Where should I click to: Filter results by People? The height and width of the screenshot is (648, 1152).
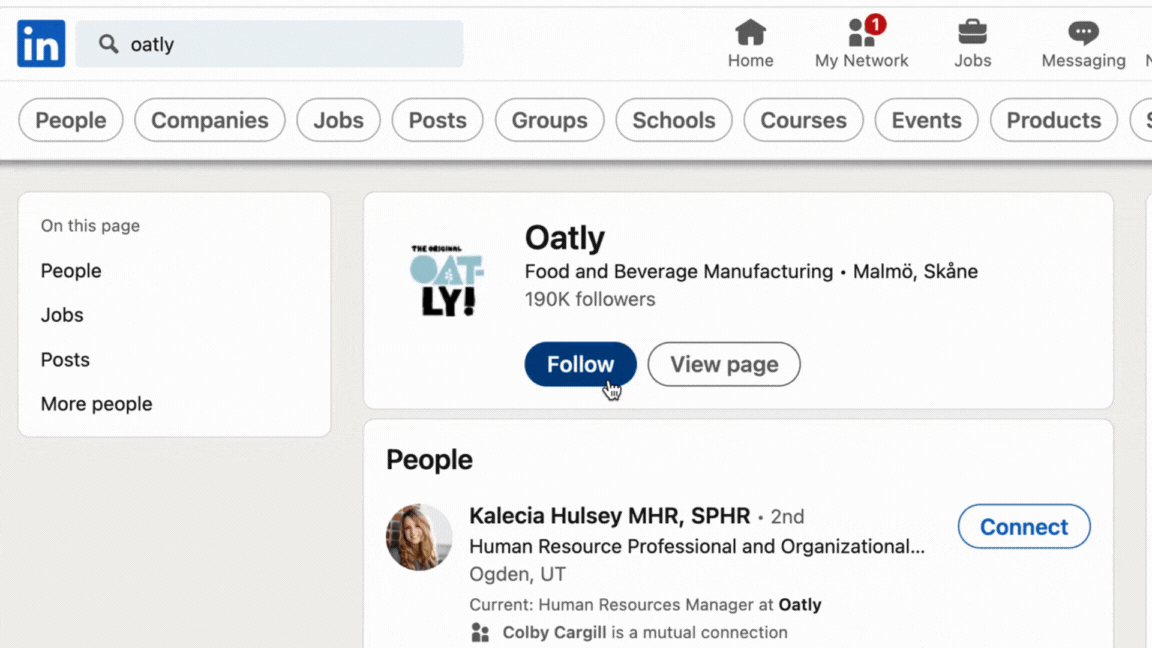pyautogui.click(x=71, y=120)
